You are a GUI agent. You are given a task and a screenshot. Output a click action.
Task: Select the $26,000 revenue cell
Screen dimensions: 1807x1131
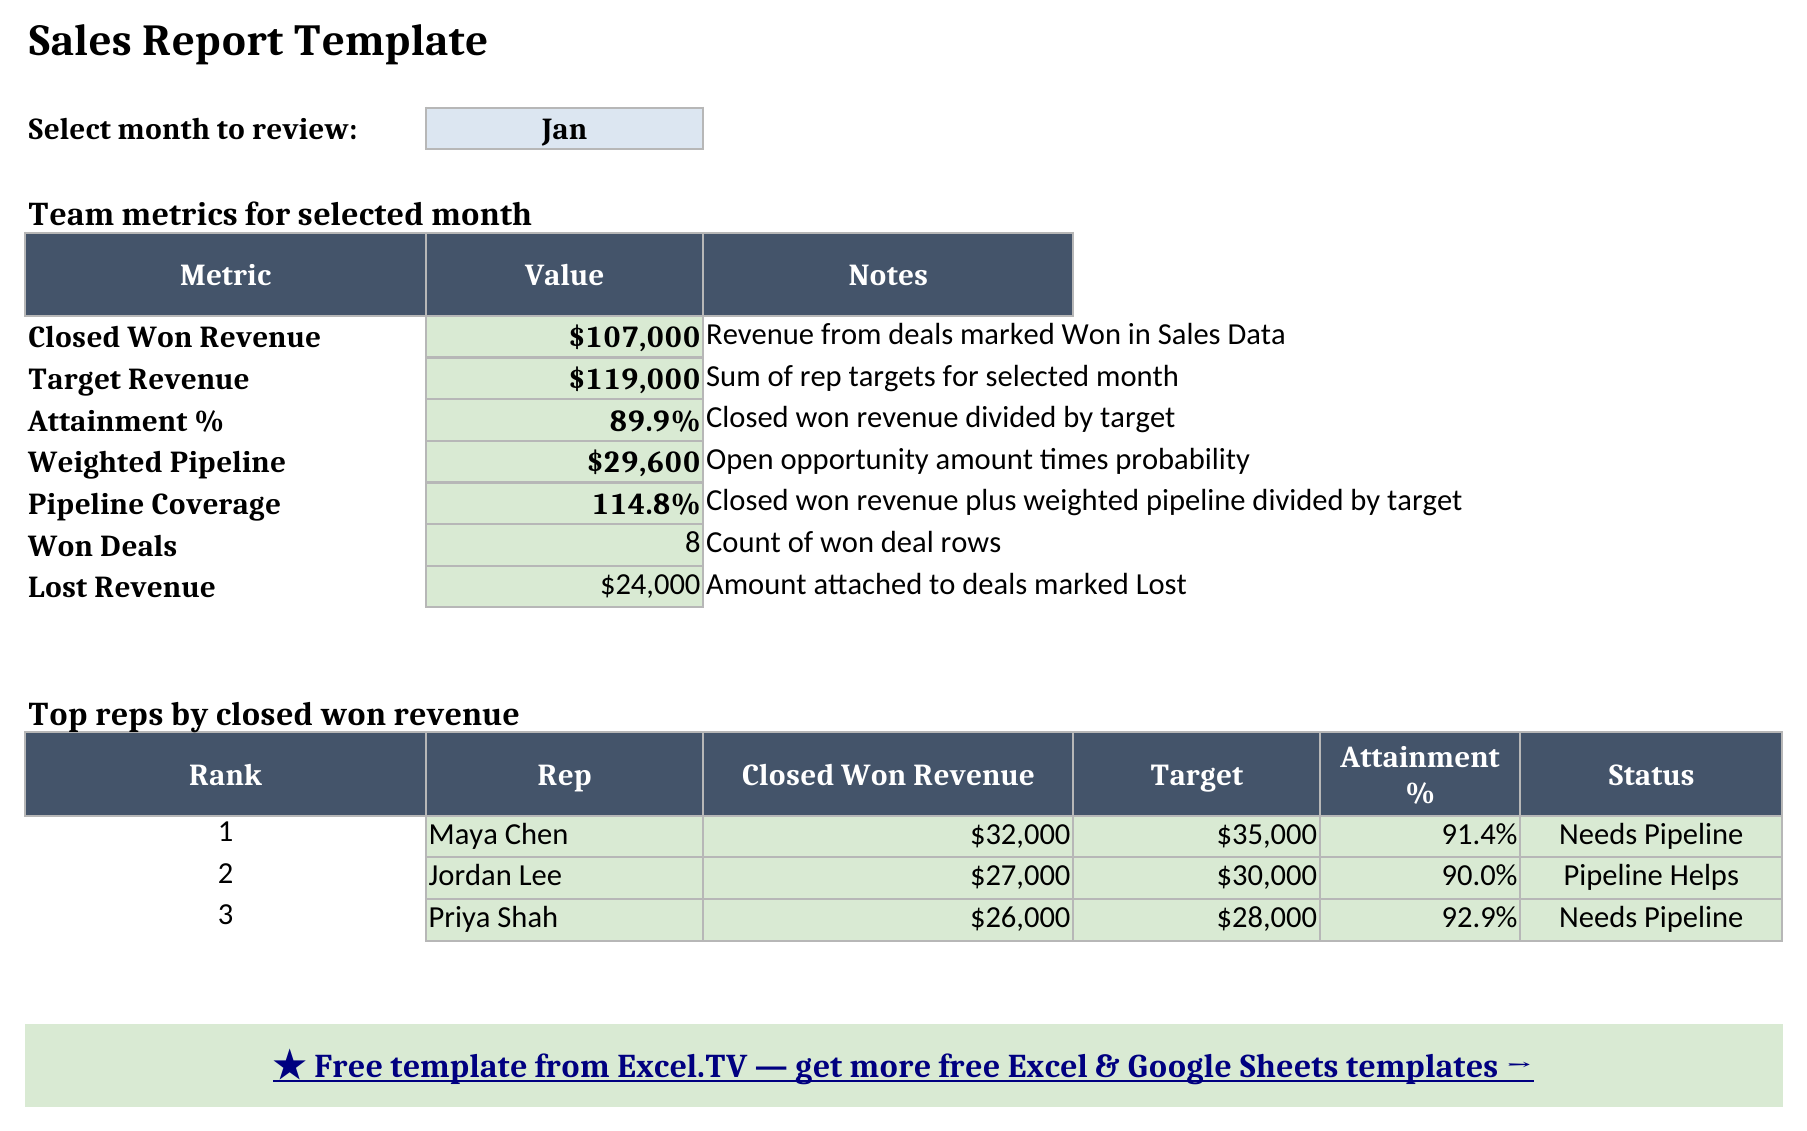pyautogui.click(x=888, y=919)
